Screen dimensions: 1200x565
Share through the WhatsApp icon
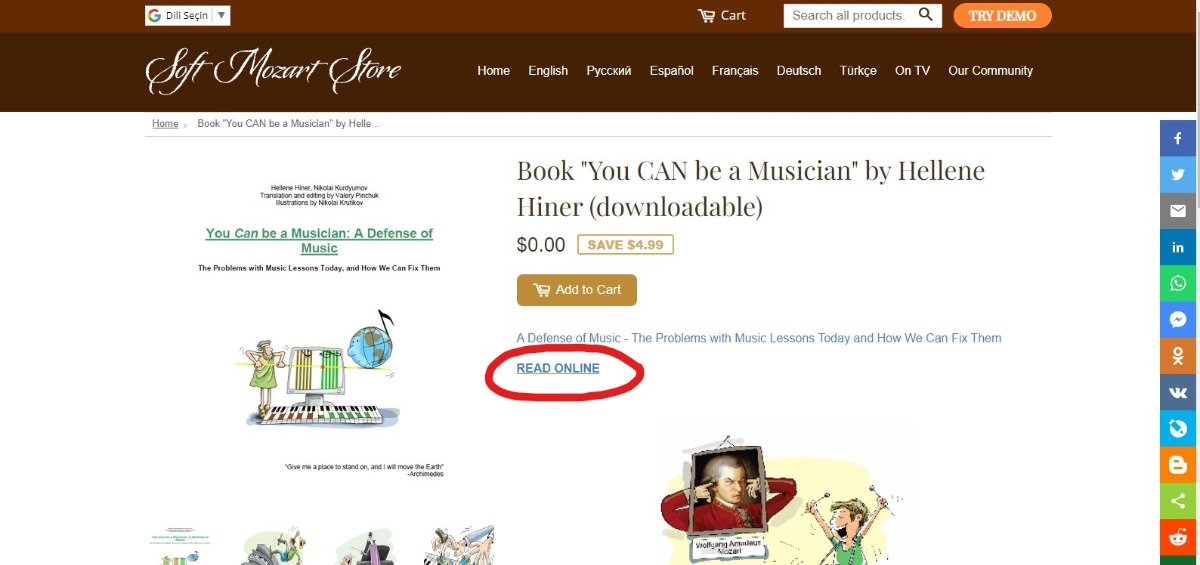pyautogui.click(x=1178, y=283)
